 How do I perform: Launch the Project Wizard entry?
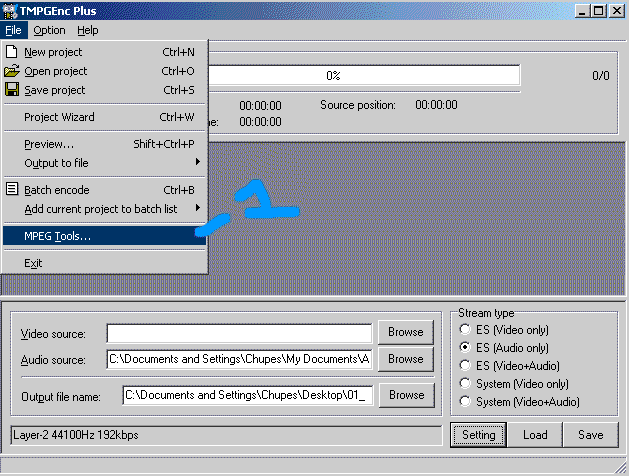[x=104, y=117]
